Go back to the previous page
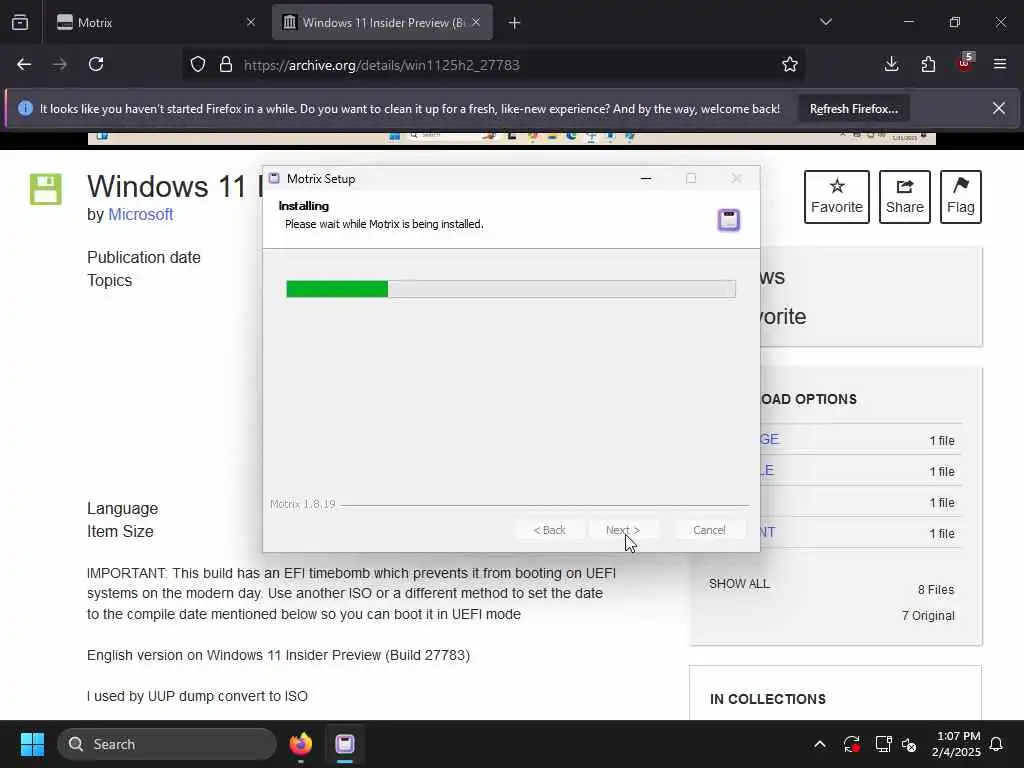The width and height of the screenshot is (1024, 768). (24, 64)
